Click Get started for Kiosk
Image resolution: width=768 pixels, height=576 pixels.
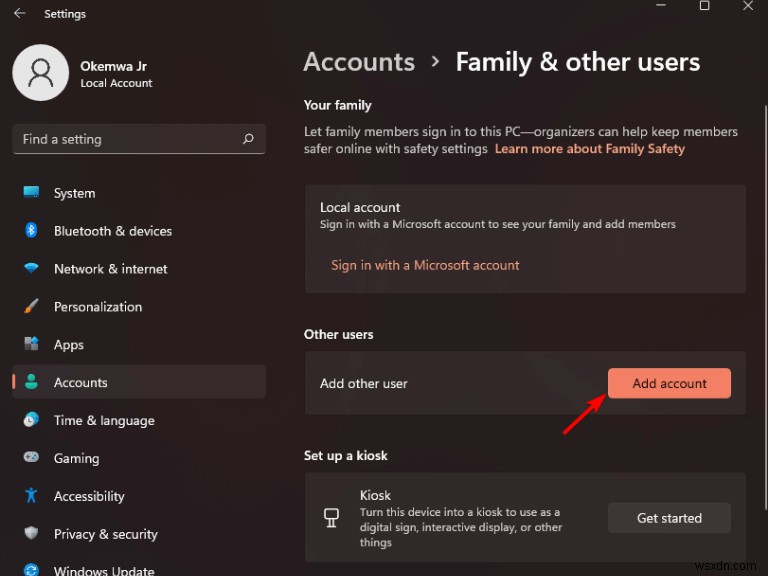click(669, 518)
